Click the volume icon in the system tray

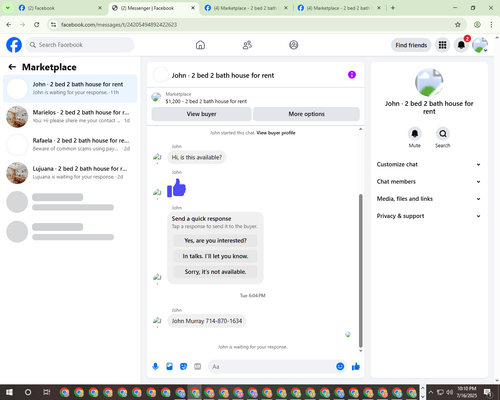(x=449, y=392)
